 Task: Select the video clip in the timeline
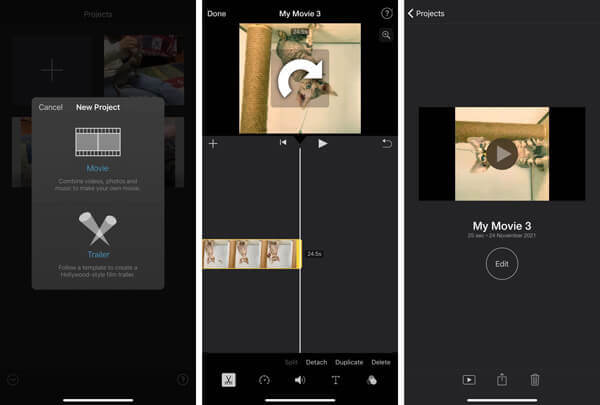[251, 254]
